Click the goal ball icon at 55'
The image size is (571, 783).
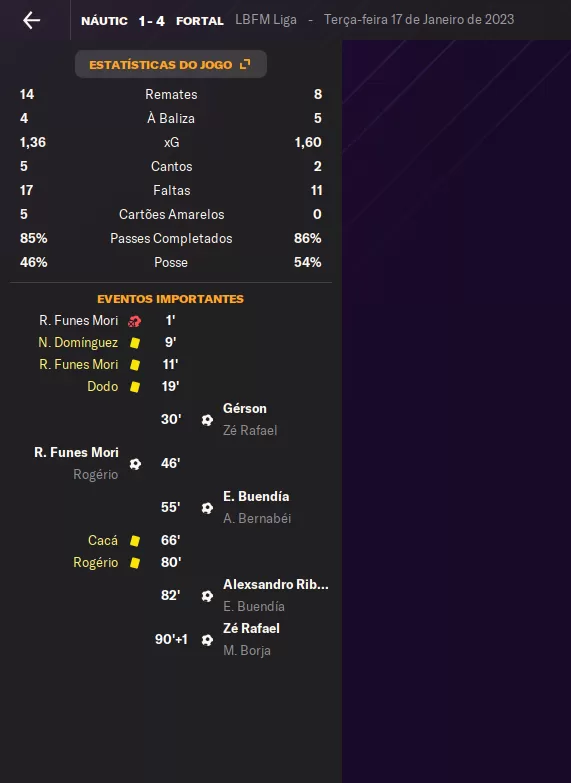207,508
